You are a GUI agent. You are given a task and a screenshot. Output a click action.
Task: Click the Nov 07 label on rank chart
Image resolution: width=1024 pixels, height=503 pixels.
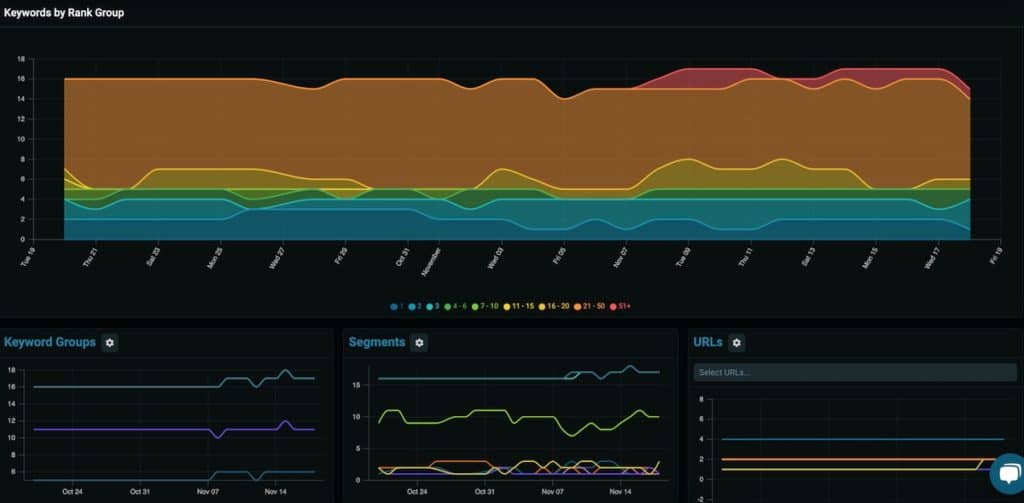[621, 255]
